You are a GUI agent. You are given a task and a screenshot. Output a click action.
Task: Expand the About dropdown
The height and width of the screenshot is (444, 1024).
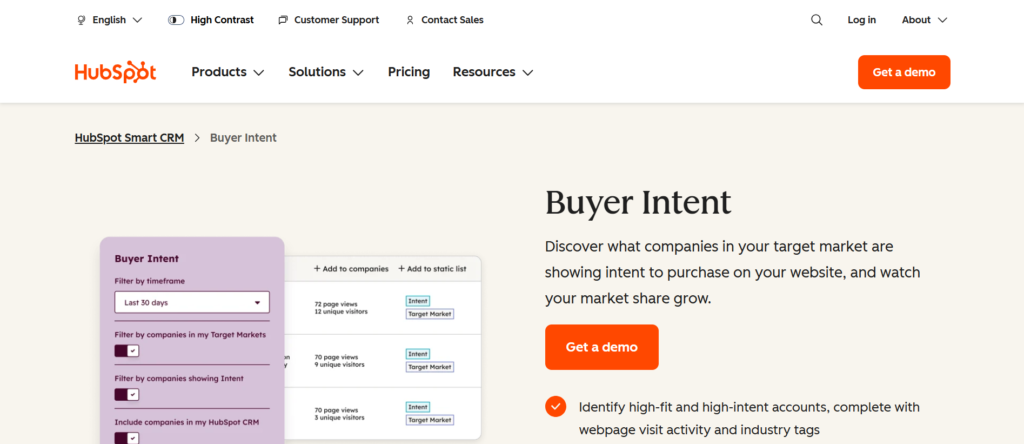pyautogui.click(x=924, y=20)
